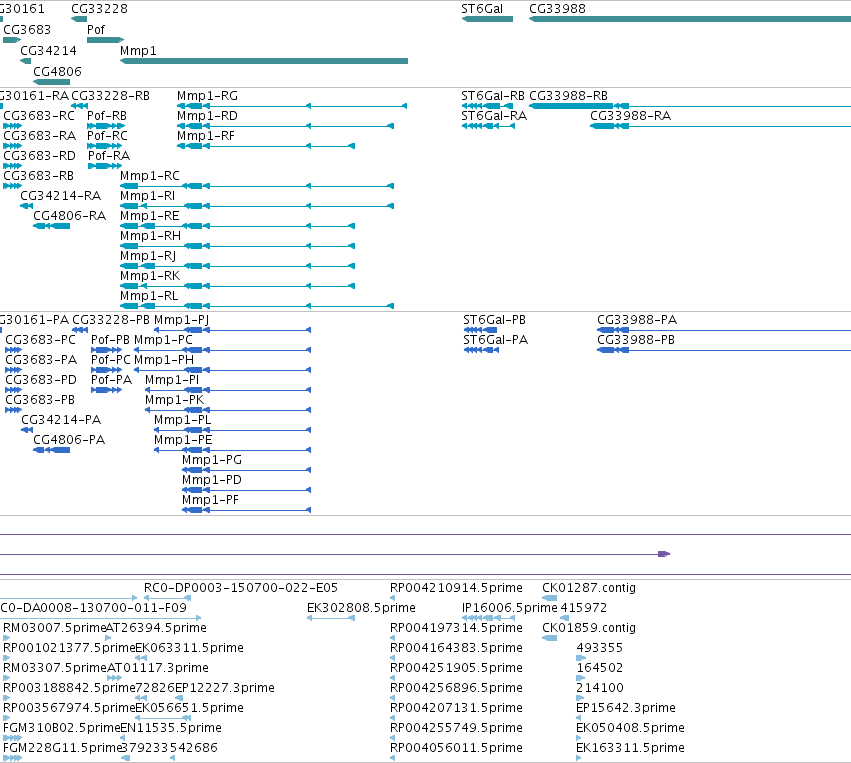Select the CG4806 gene label
Image resolution: width=851 pixels, height=763 pixels.
[x=57, y=72]
